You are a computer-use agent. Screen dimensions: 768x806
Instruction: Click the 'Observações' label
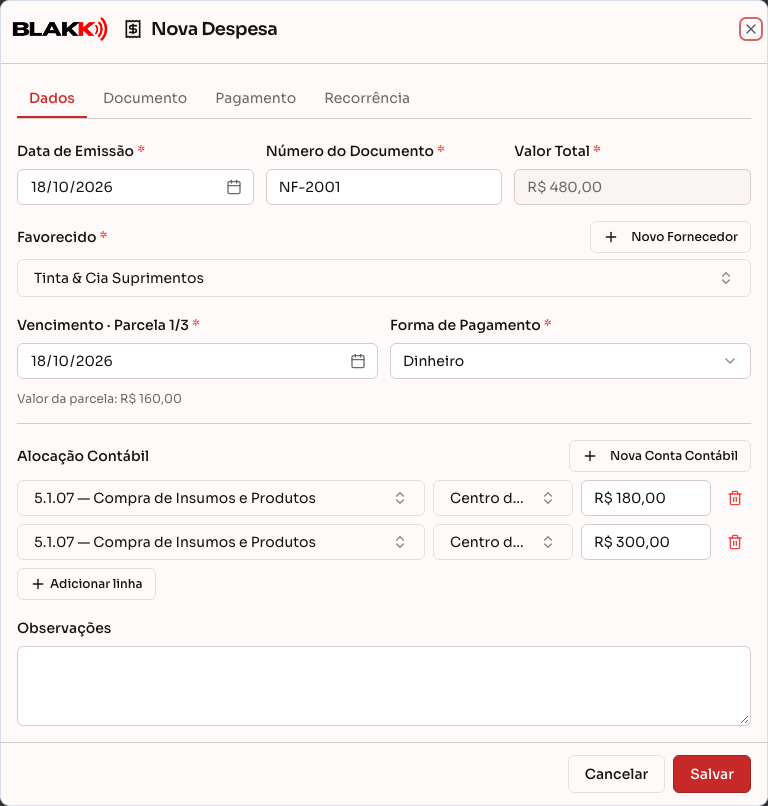click(x=64, y=628)
